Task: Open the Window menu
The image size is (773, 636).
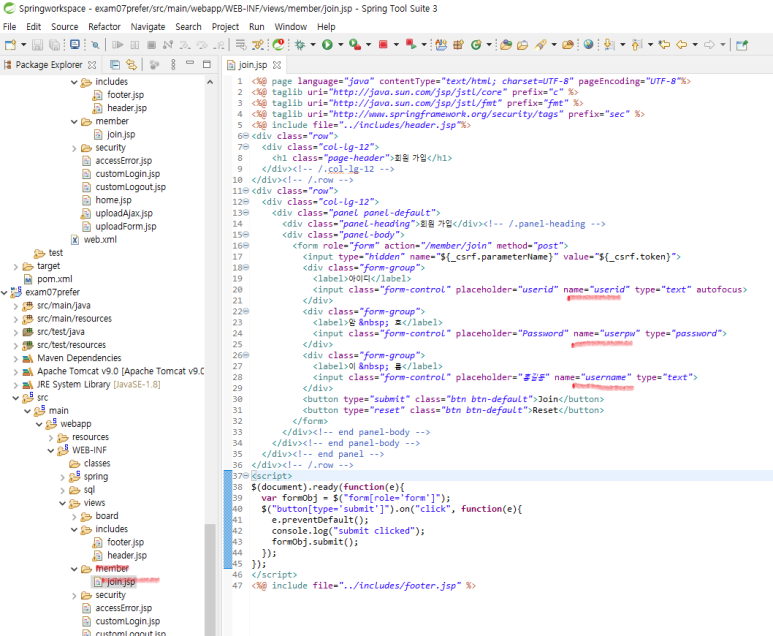Action: [290, 27]
